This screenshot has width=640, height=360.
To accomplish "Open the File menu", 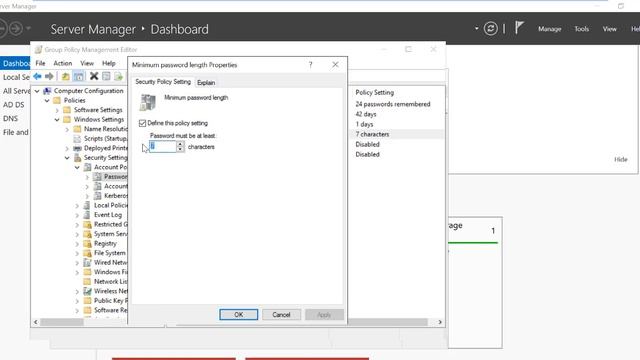I will click(40, 63).
